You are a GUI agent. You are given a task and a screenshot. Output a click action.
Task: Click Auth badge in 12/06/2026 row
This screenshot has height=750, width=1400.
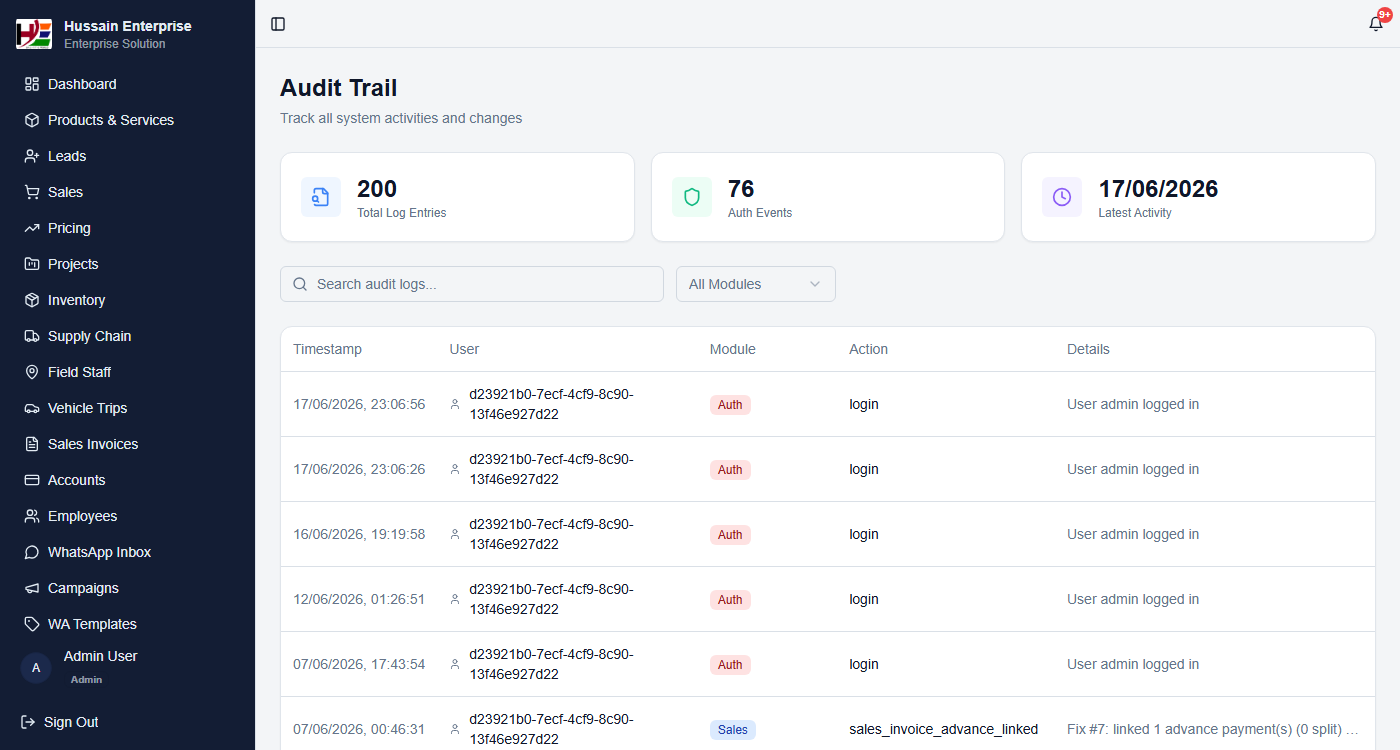click(730, 600)
